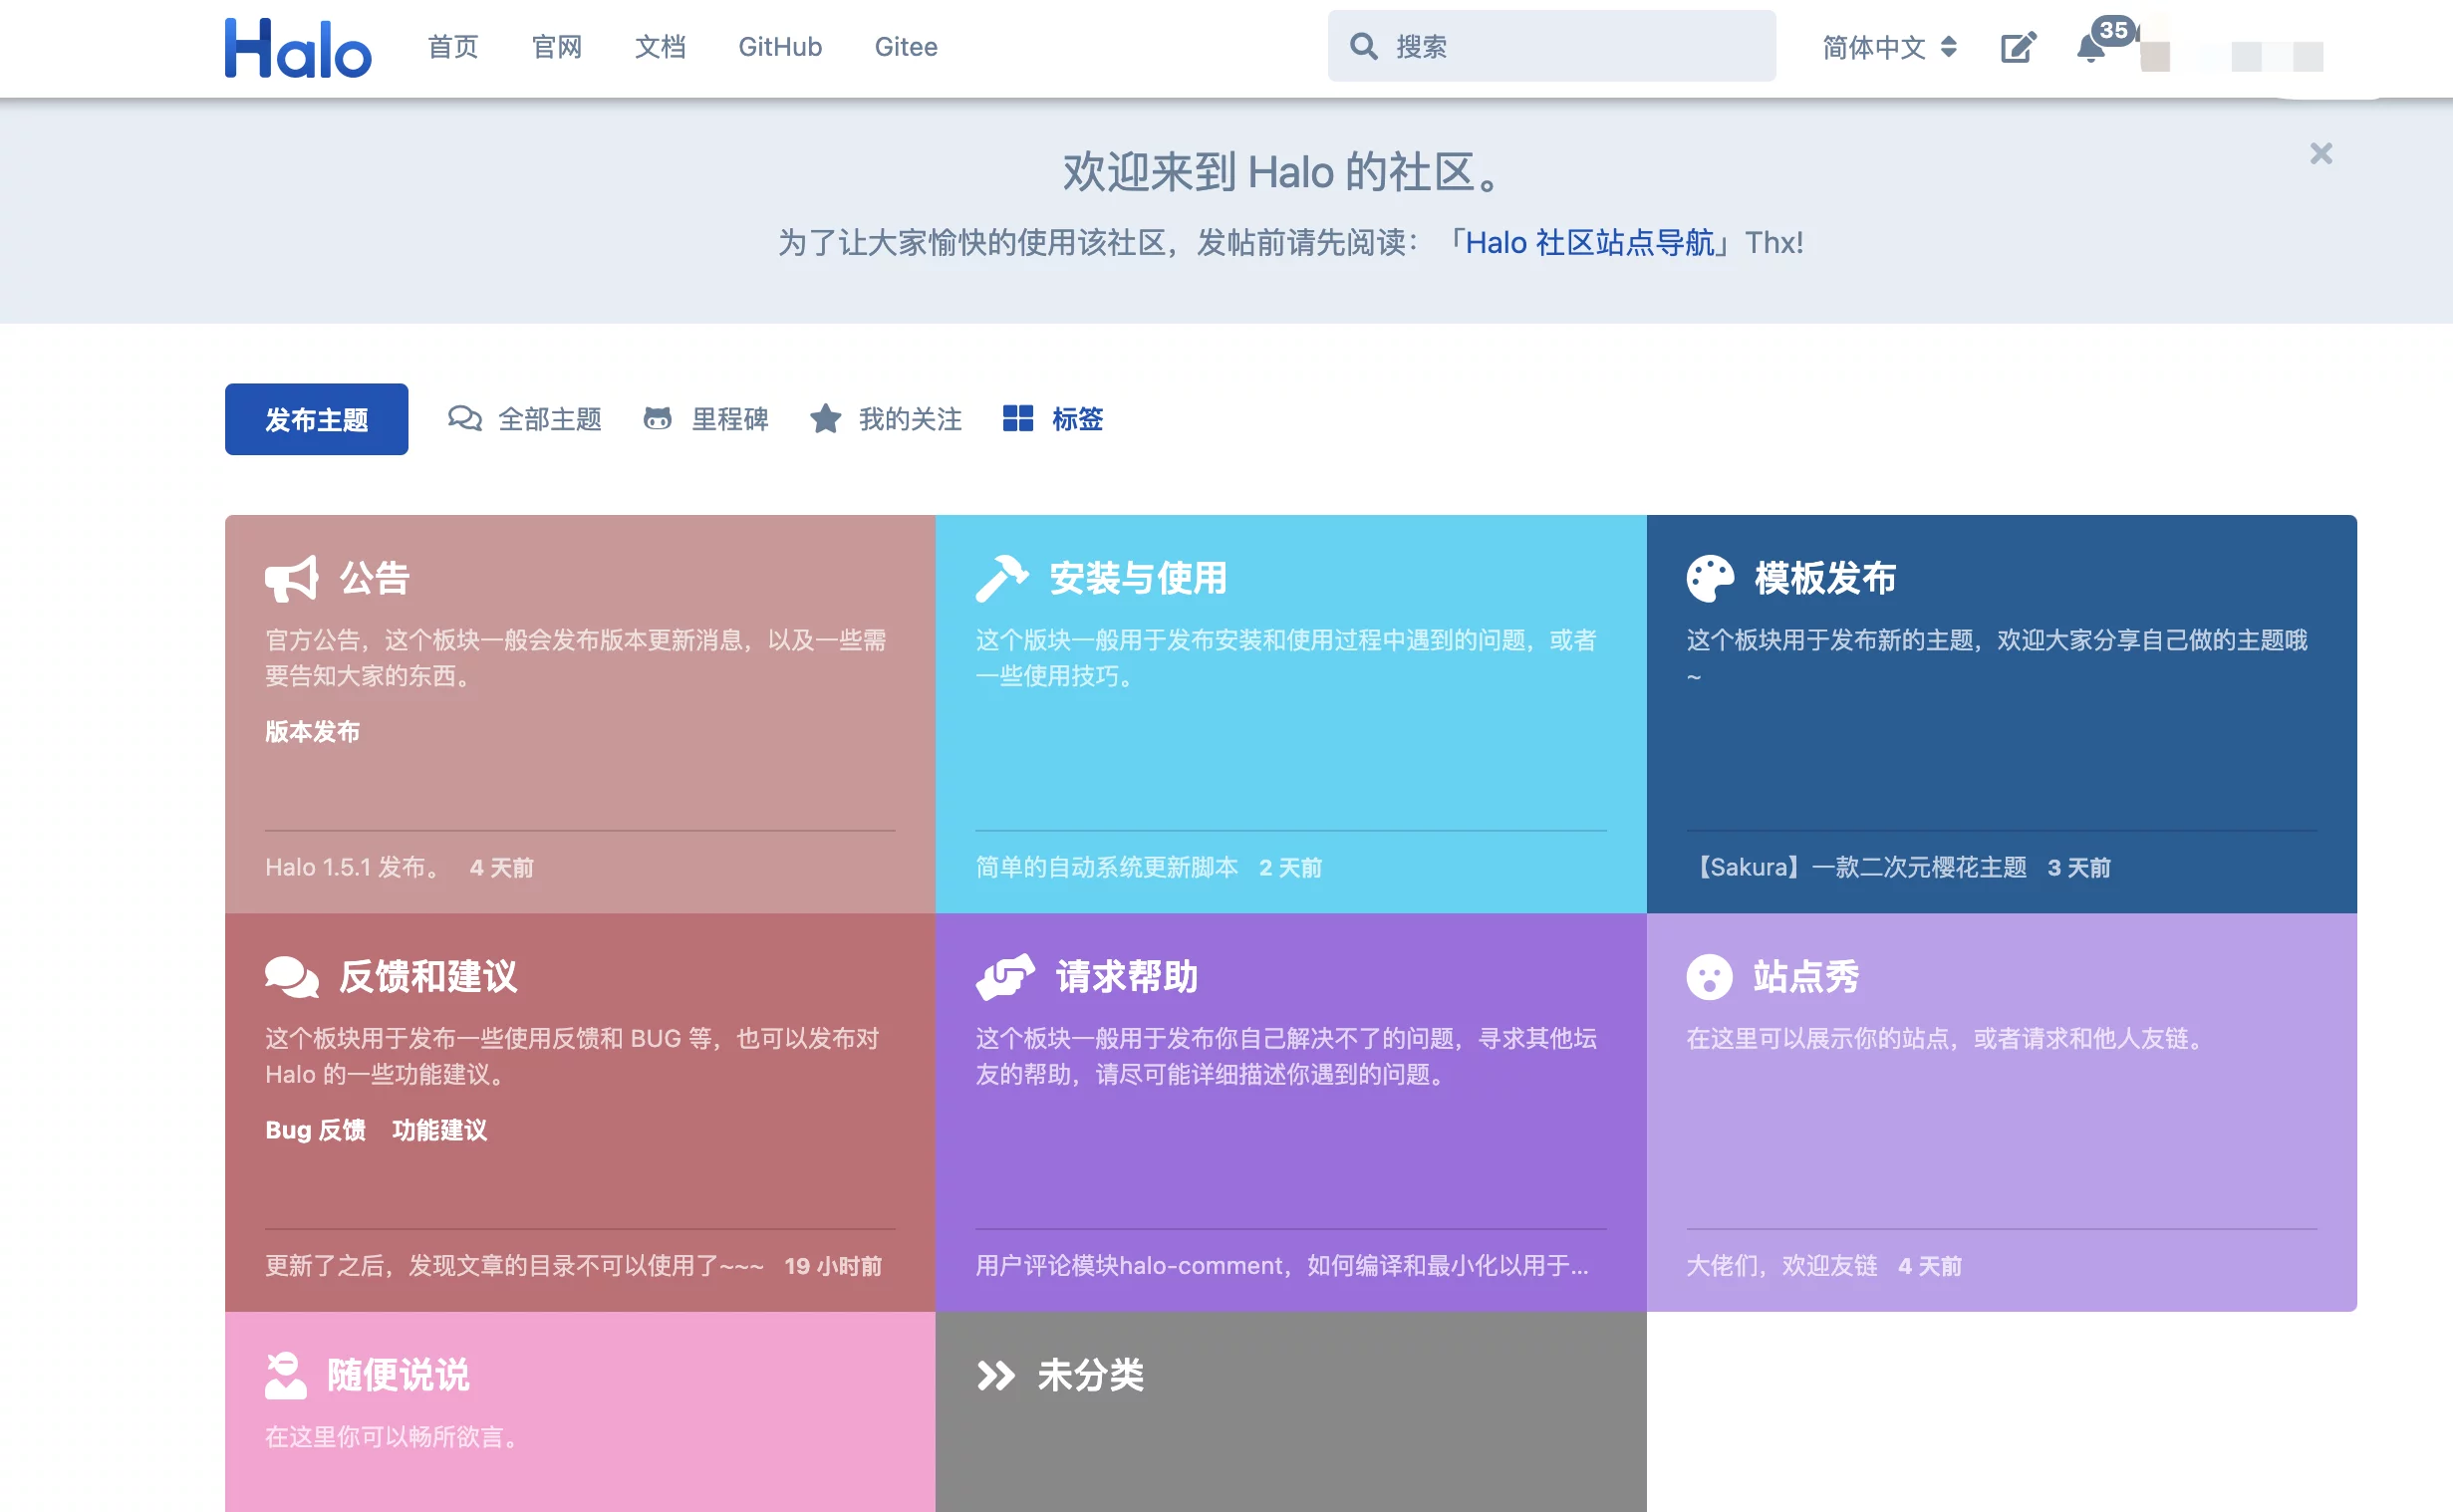Click the 随便说说 person icon
This screenshot has height=1512, width=2453.
(285, 1375)
